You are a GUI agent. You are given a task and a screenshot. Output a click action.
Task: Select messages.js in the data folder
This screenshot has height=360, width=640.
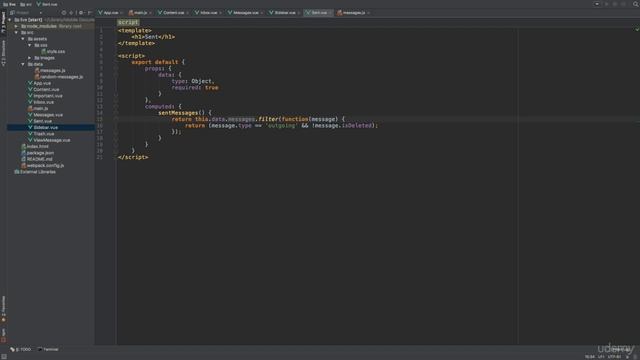tap(49, 71)
